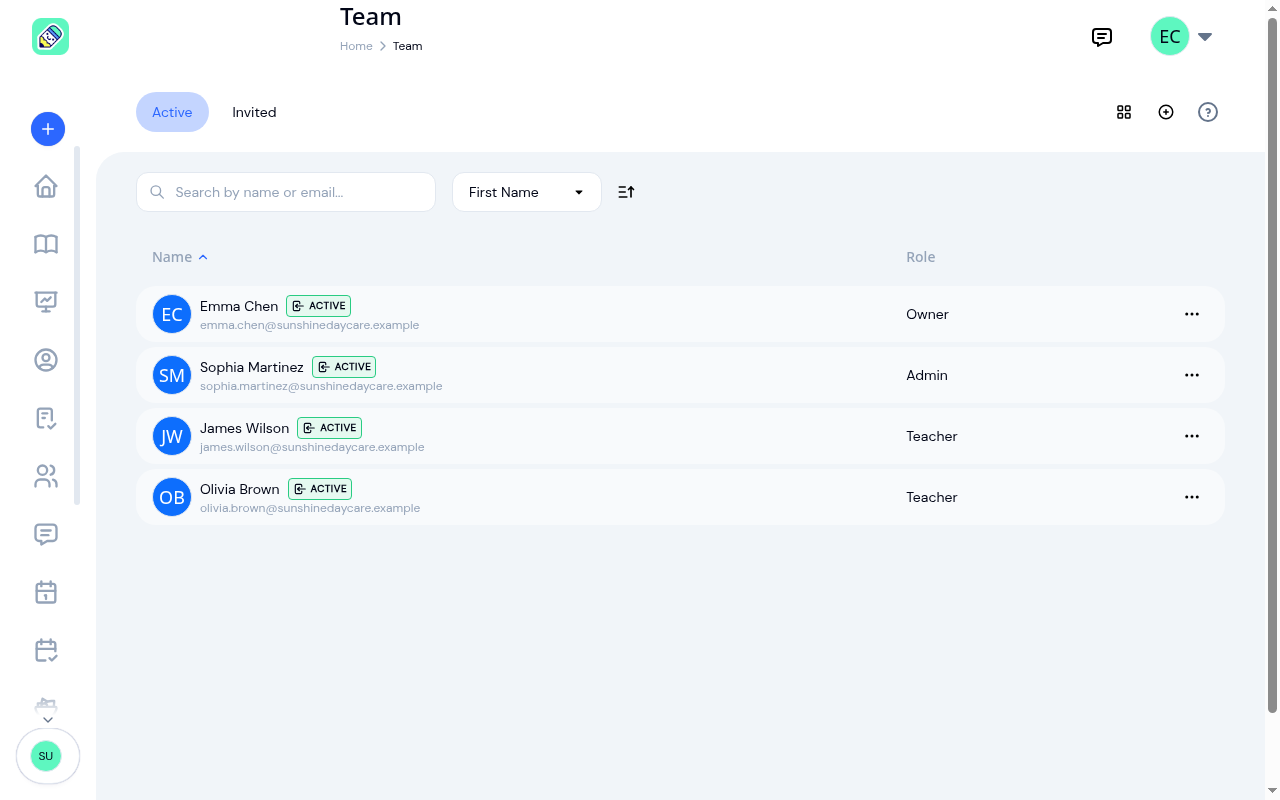Open the checklist document sidebar icon
The width and height of the screenshot is (1280, 800).
point(46,418)
